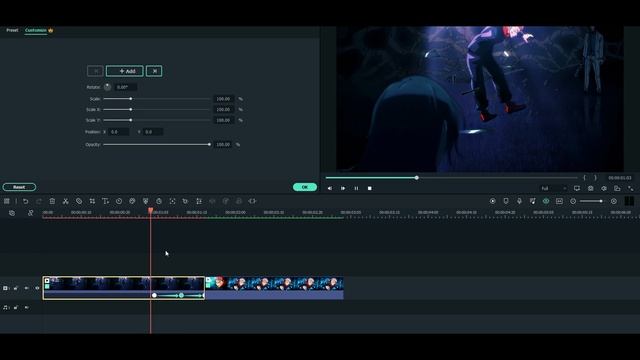Click the timeline zoom out minus icon
The height and width of the screenshot is (360, 640).
573,201
